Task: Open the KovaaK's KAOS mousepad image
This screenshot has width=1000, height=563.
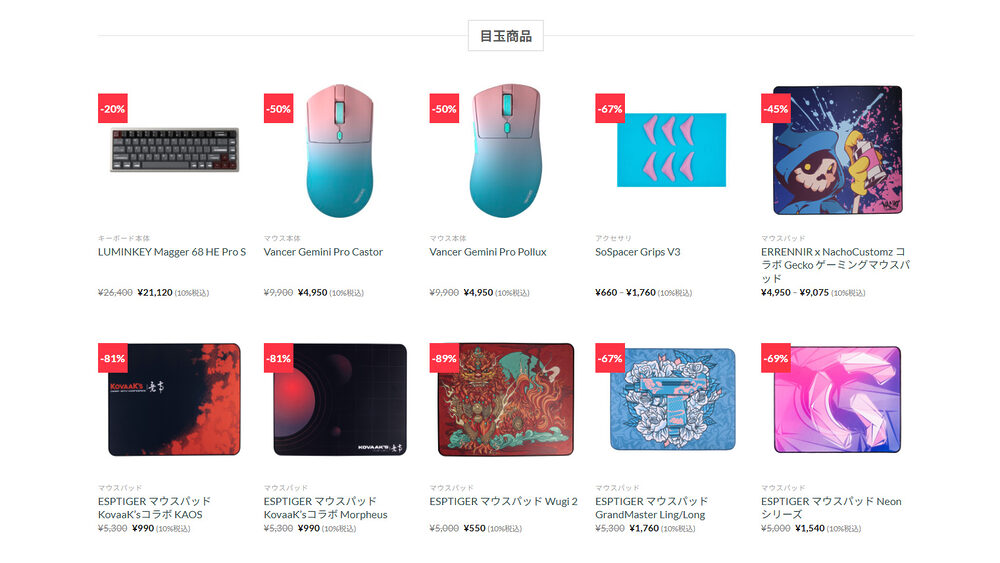Action: pos(174,400)
